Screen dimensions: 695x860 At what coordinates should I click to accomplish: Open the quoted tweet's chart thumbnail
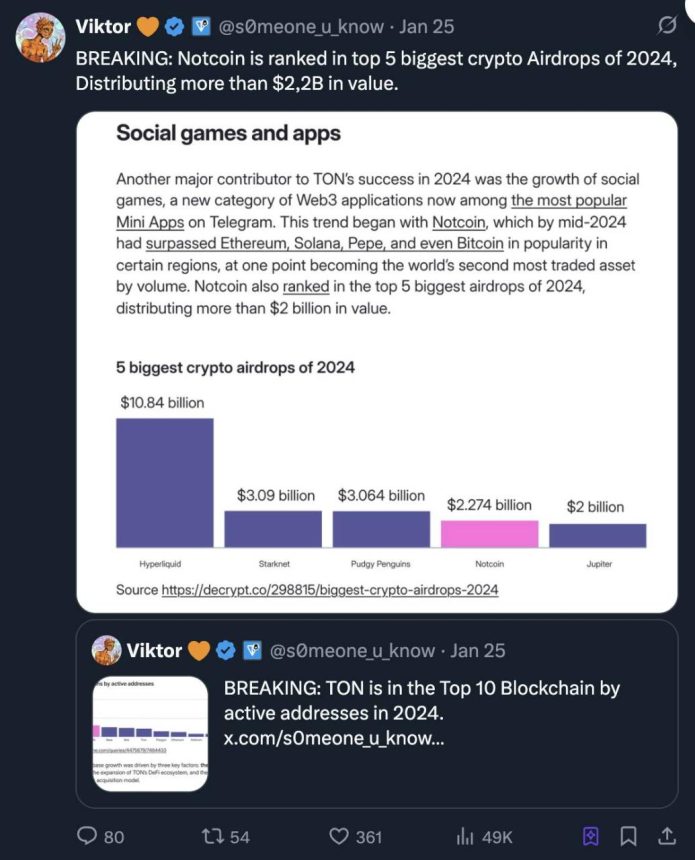pyautogui.click(x=150, y=735)
